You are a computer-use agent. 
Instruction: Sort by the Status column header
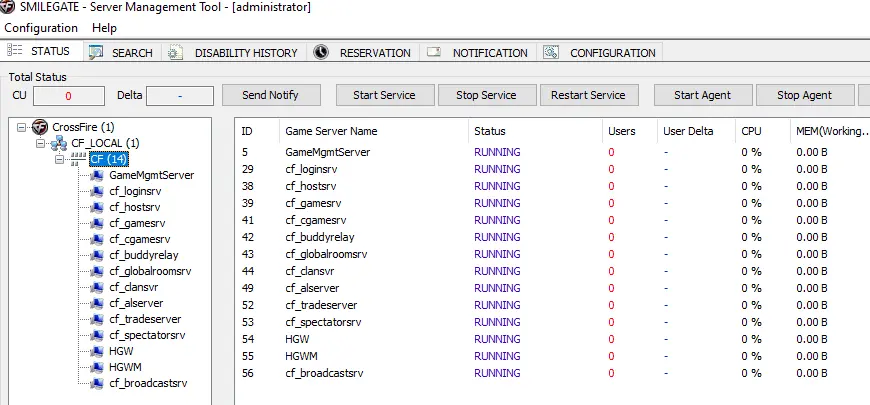point(535,131)
